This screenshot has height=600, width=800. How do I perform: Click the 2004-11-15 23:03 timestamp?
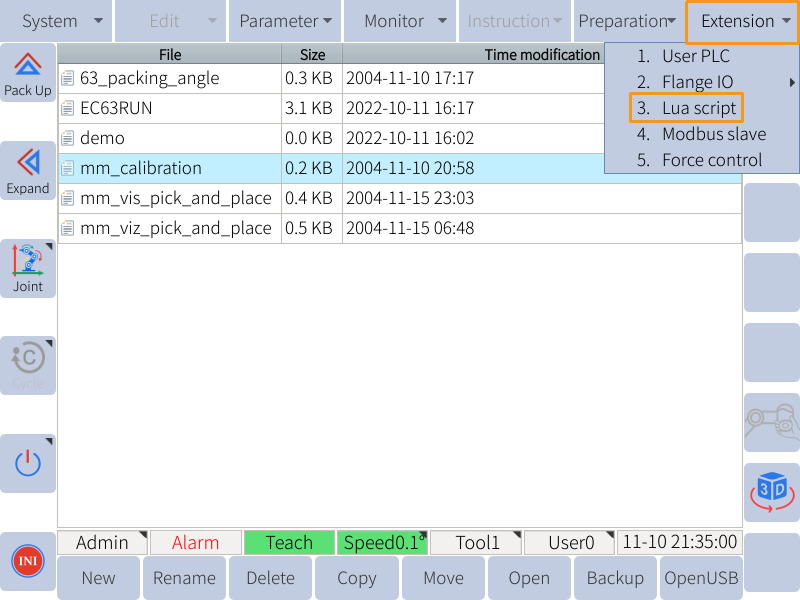coord(410,198)
